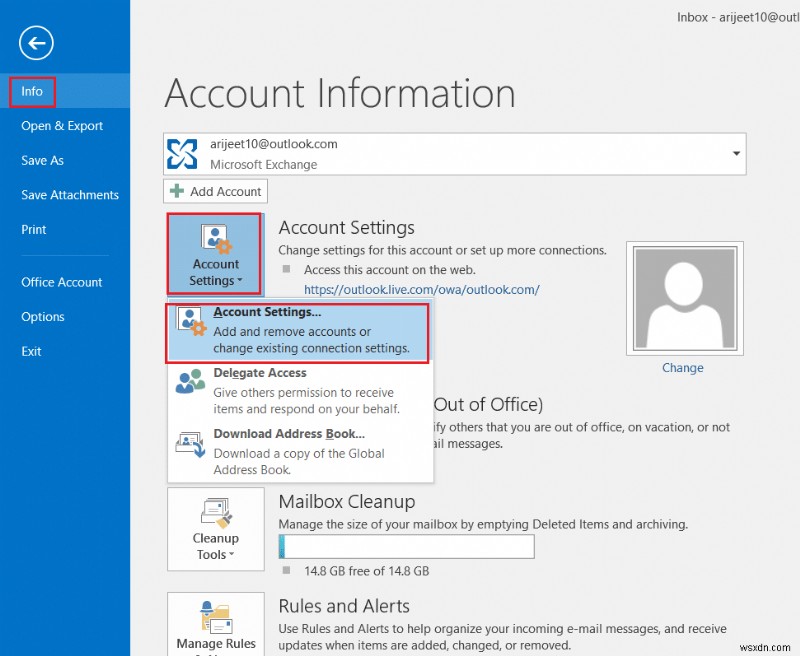Click the profile picture placeholder
800x656 pixels.
(683, 298)
